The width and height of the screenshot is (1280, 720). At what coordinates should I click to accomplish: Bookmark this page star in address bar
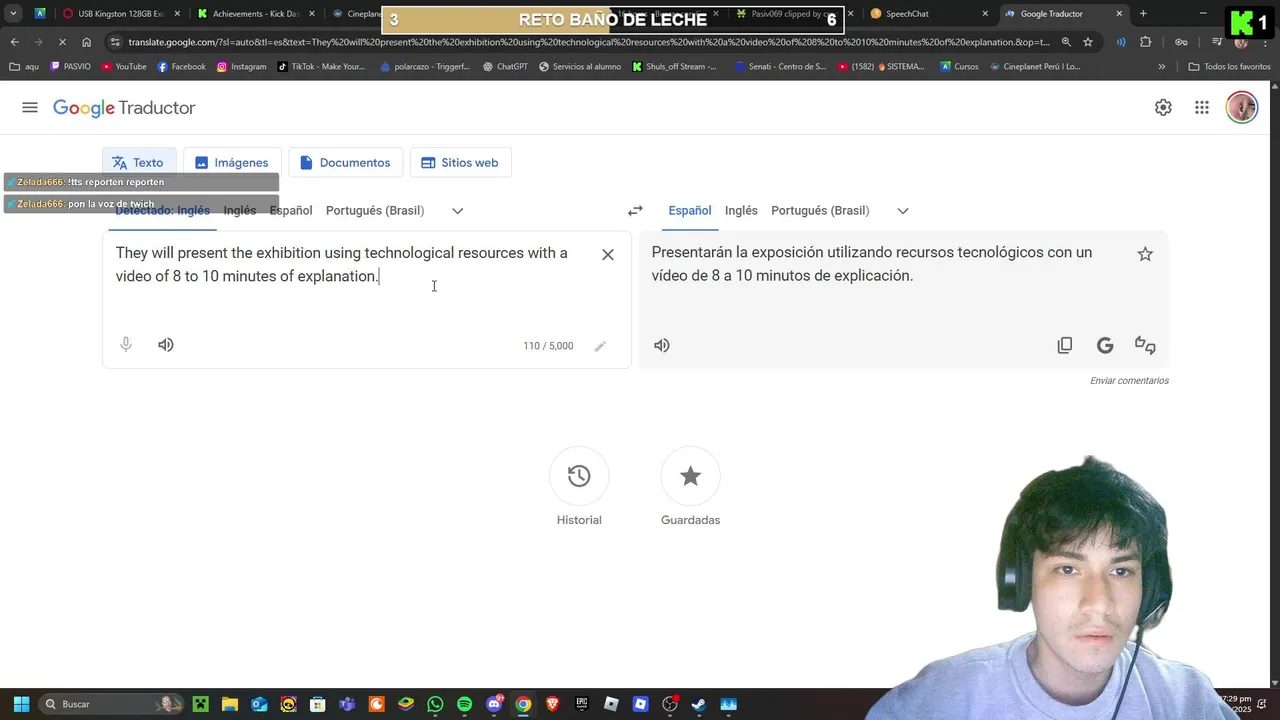tap(1088, 42)
